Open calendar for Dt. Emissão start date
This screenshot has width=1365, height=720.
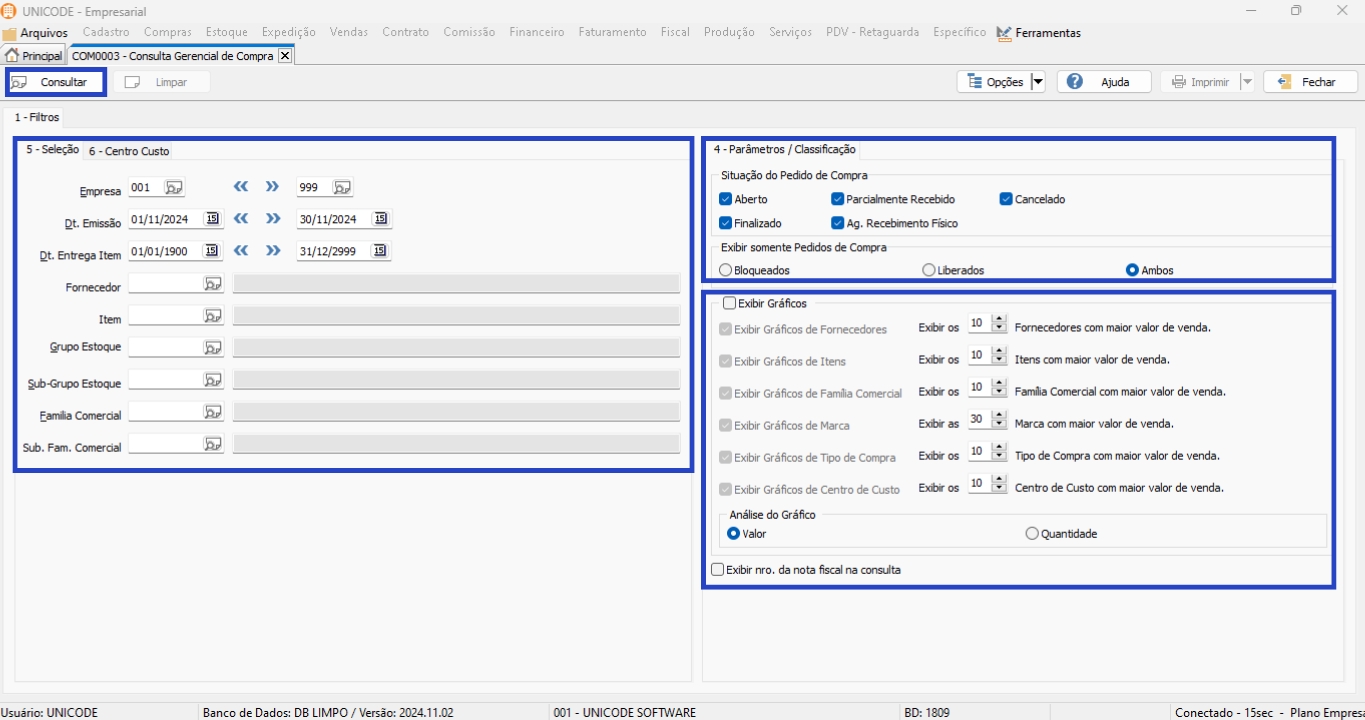click(212, 219)
